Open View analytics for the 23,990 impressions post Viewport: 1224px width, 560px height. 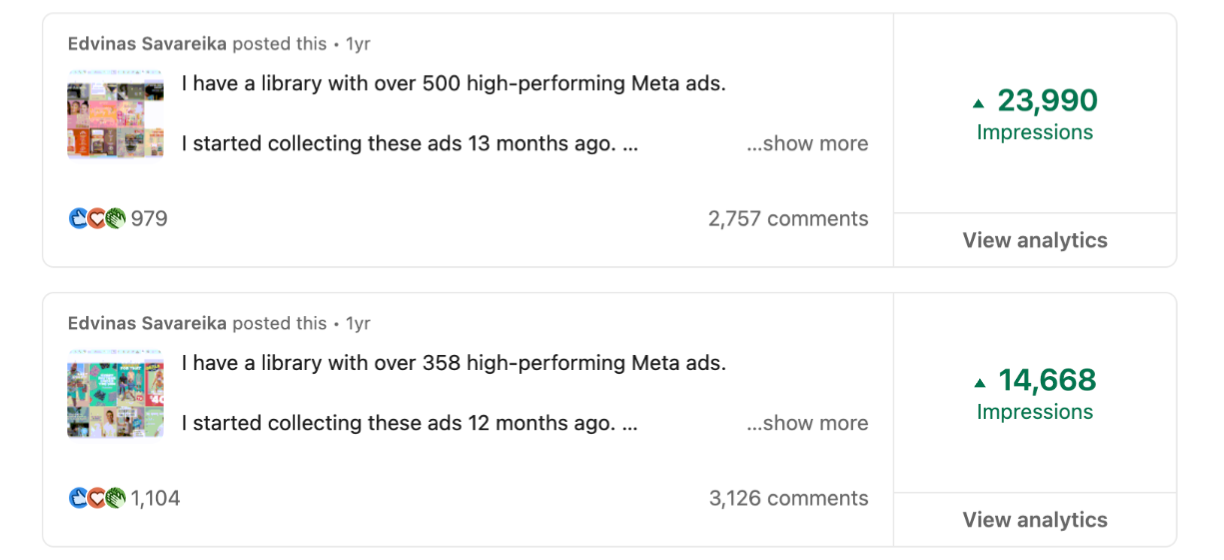coord(1034,240)
